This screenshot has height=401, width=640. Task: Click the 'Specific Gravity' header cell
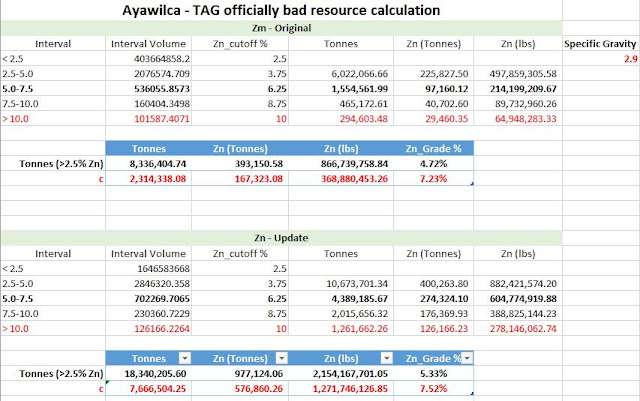600,44
